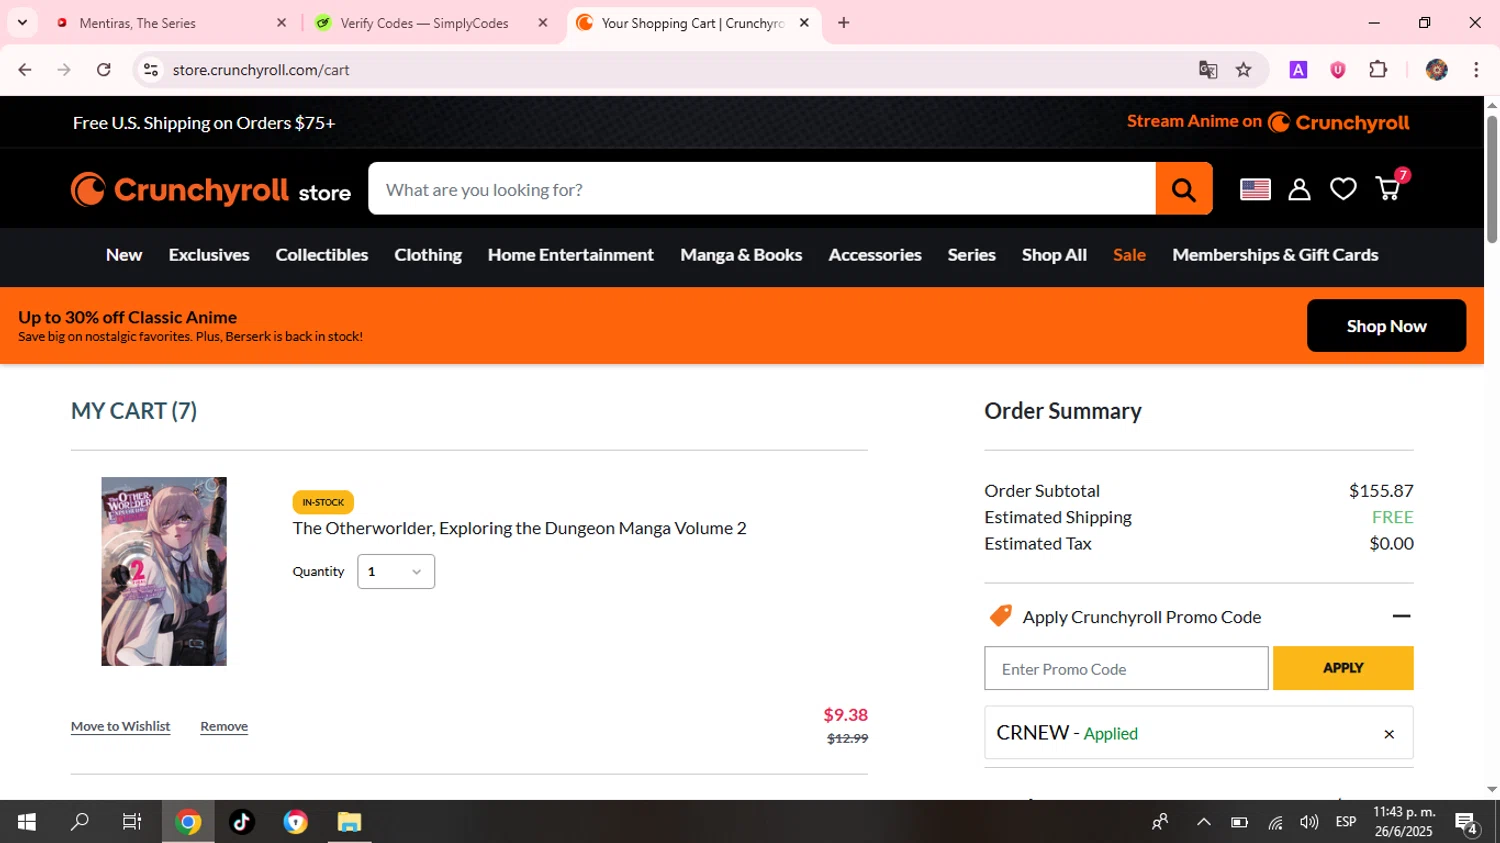Click the orange promo tag icon

point(1000,616)
